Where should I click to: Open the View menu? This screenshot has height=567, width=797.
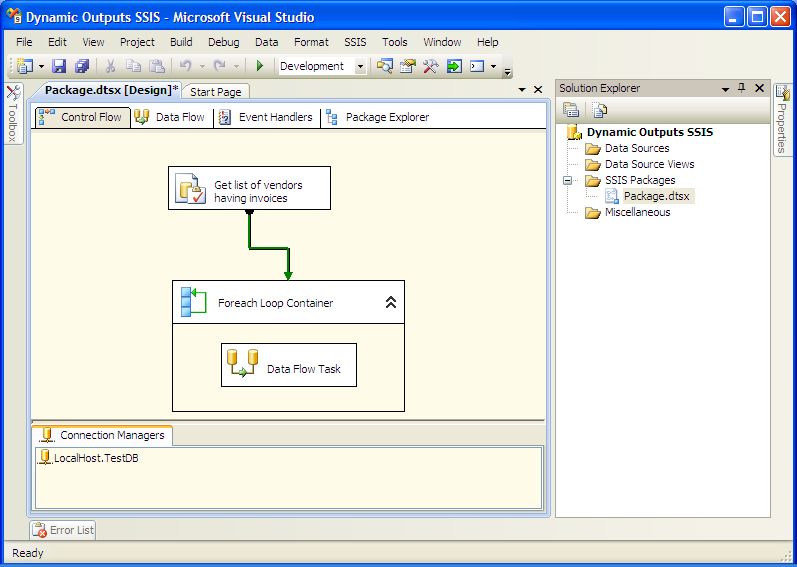point(94,42)
